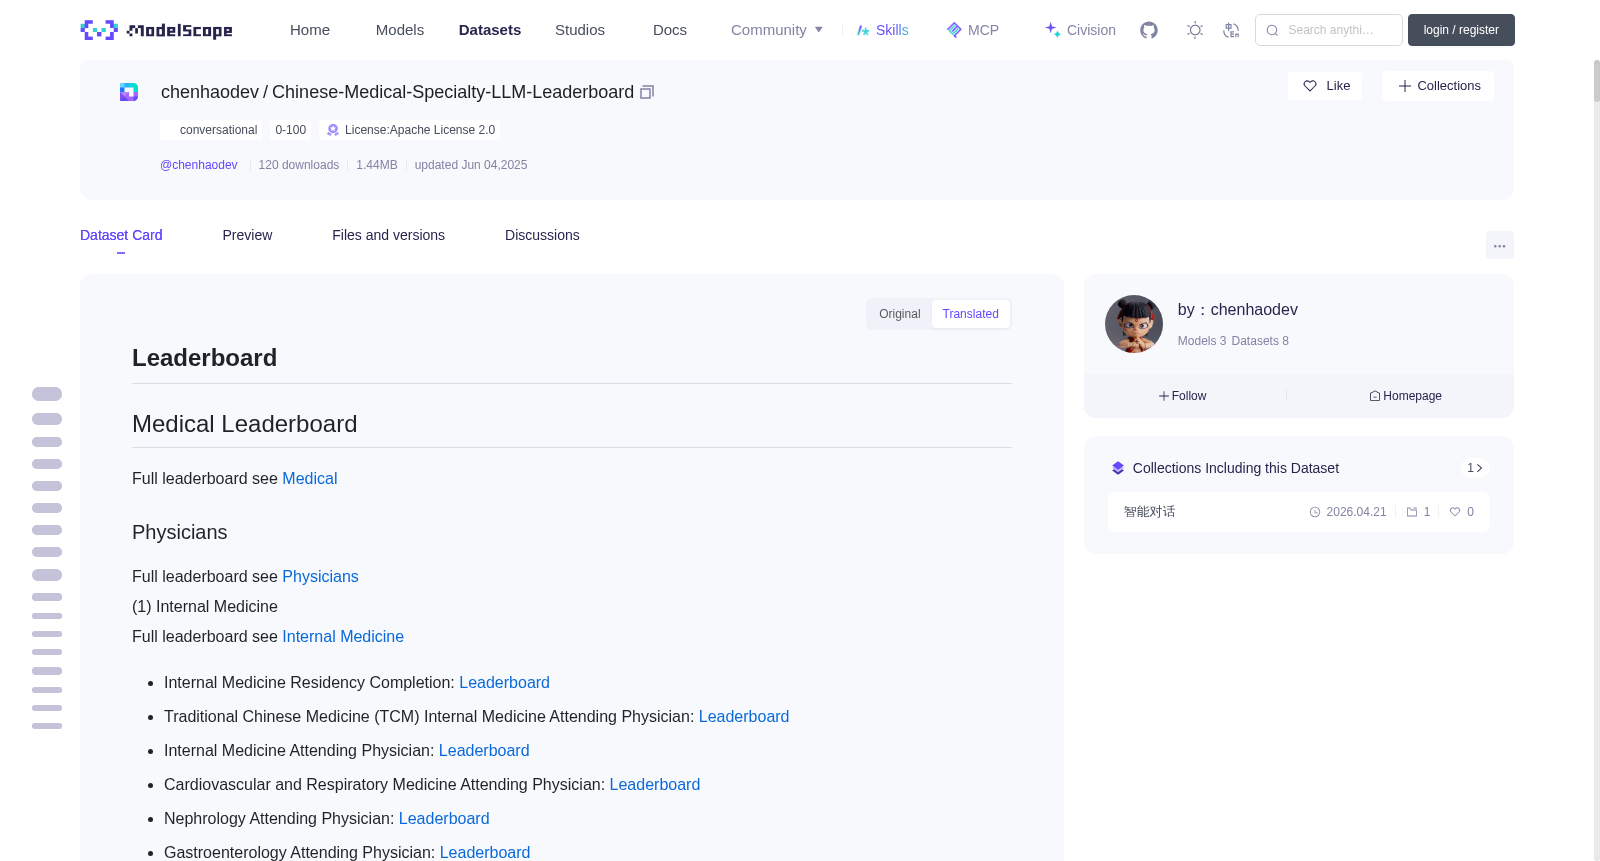
Task: Copy the dataset name with the copy icon
Action: click(647, 92)
